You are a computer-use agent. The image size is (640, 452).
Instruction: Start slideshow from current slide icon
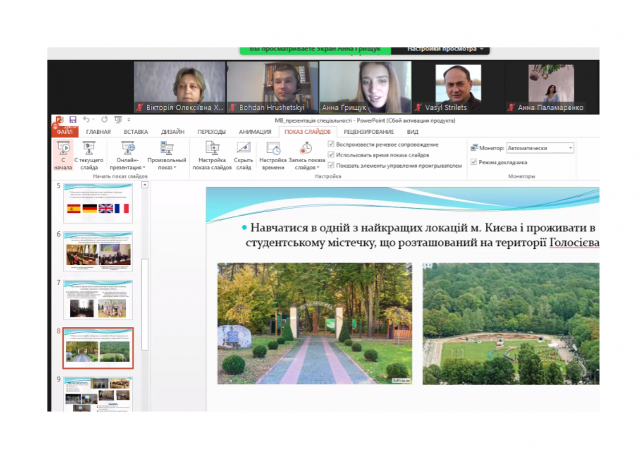pyautogui.click(x=89, y=148)
